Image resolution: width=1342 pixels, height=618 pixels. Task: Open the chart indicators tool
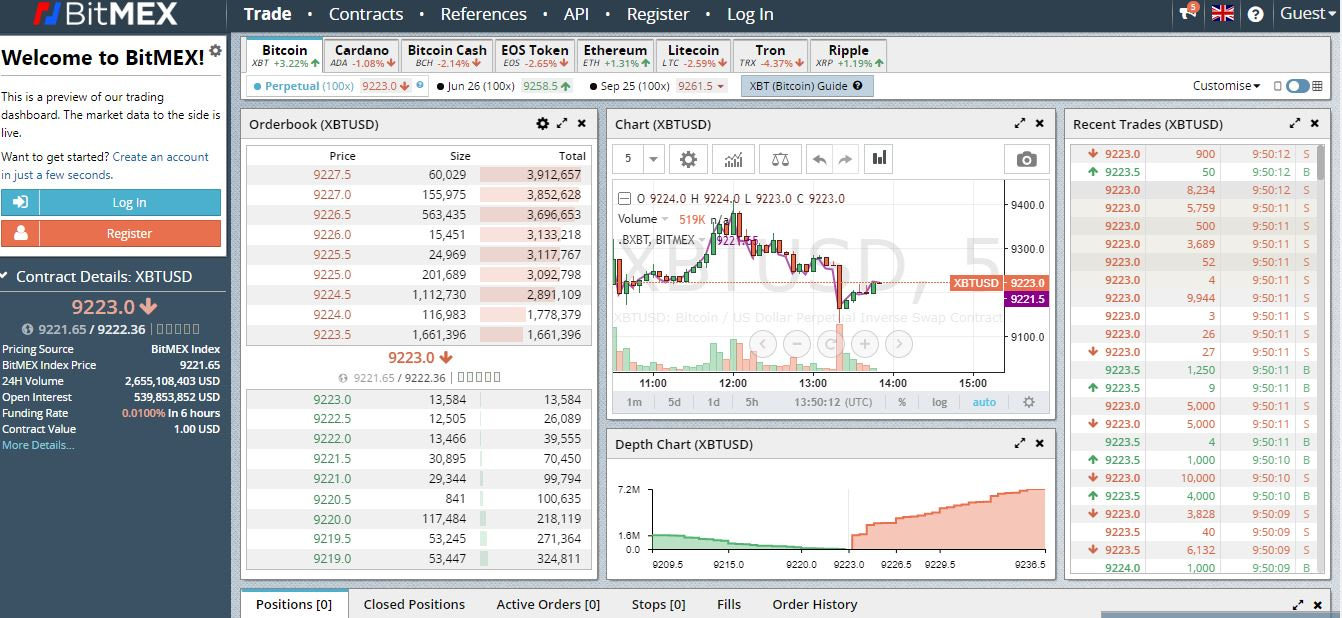734,159
